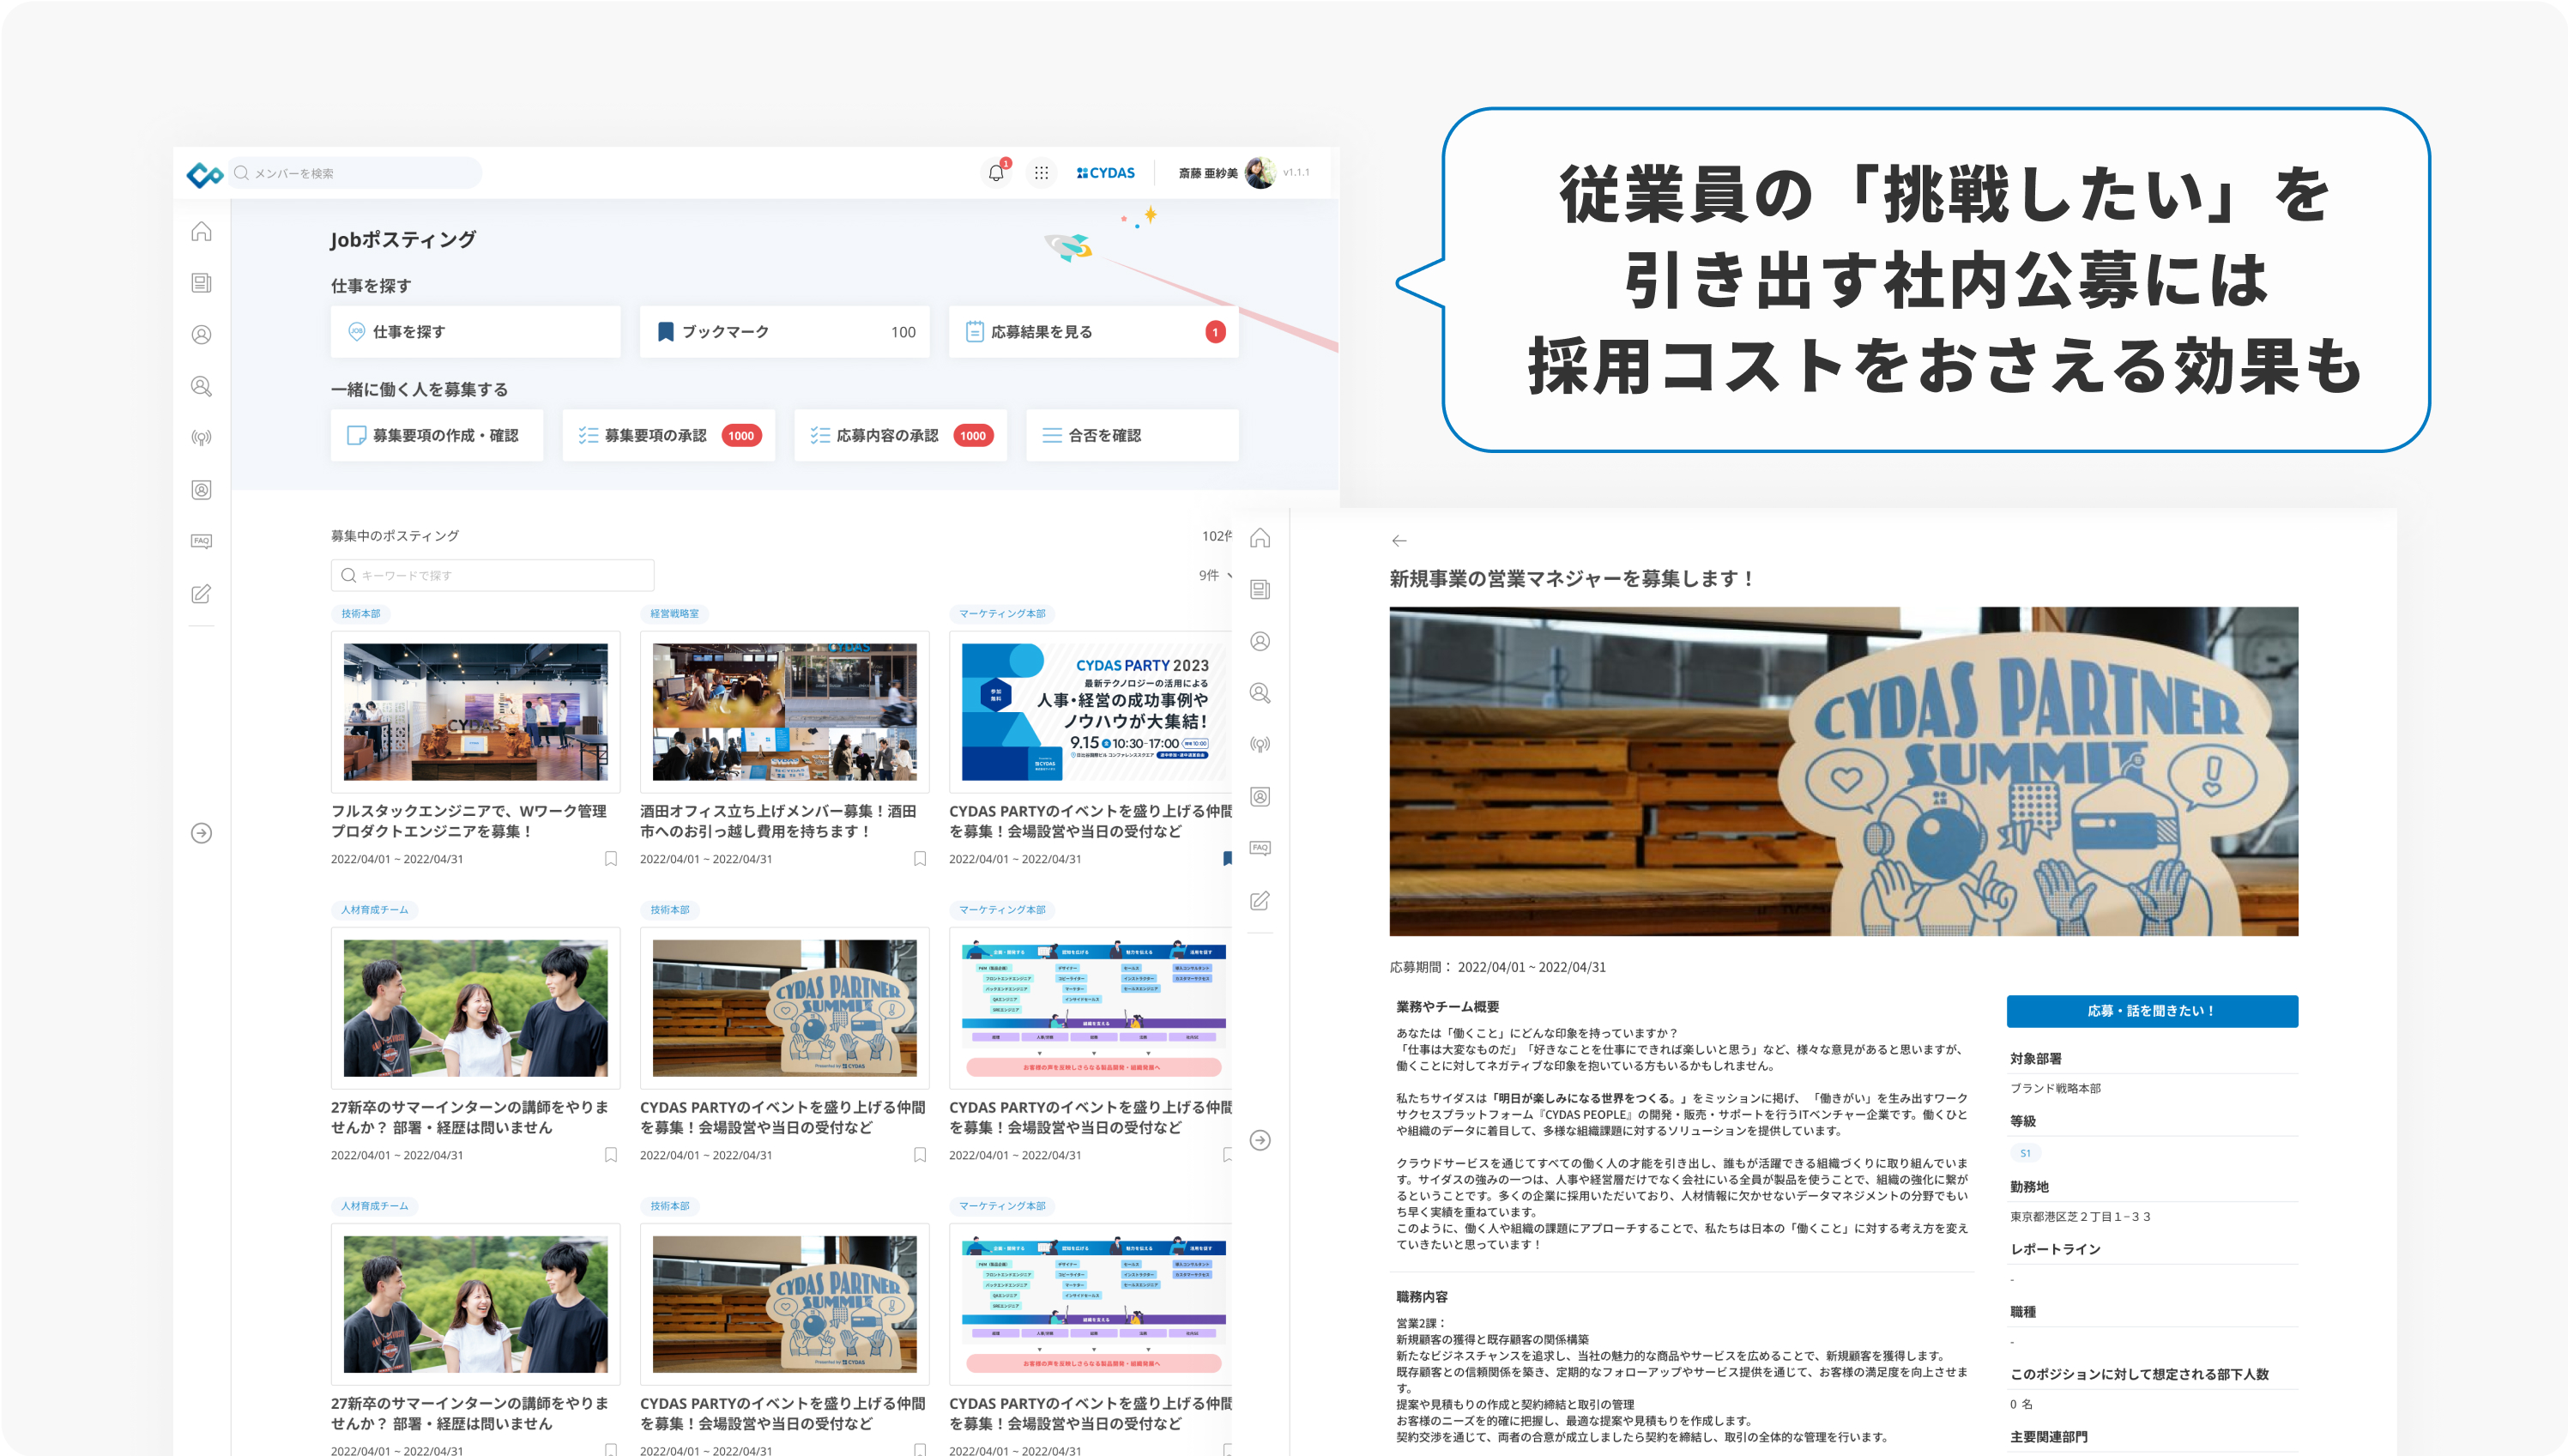Bookmark the フルスタックエンジニア posting
Image resolution: width=2568 pixels, height=1456 pixels.
click(x=610, y=859)
